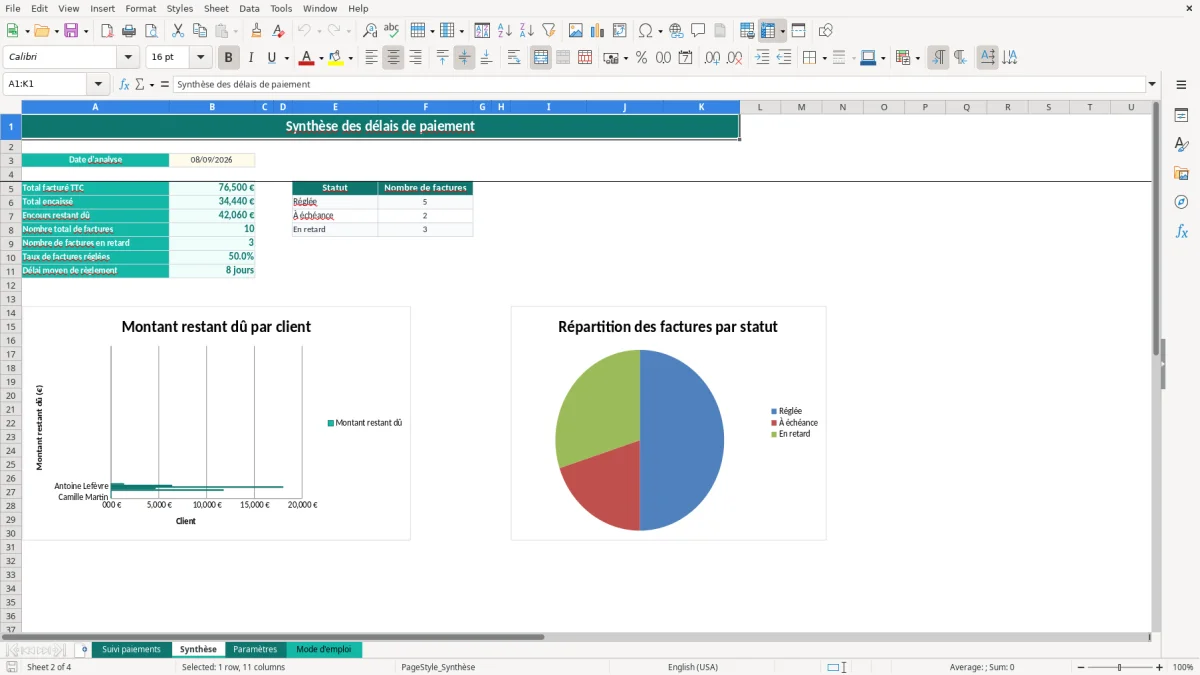Toggle Left-to-Right text direction
Image resolution: width=1200 pixels, height=675 pixels.
click(938, 58)
